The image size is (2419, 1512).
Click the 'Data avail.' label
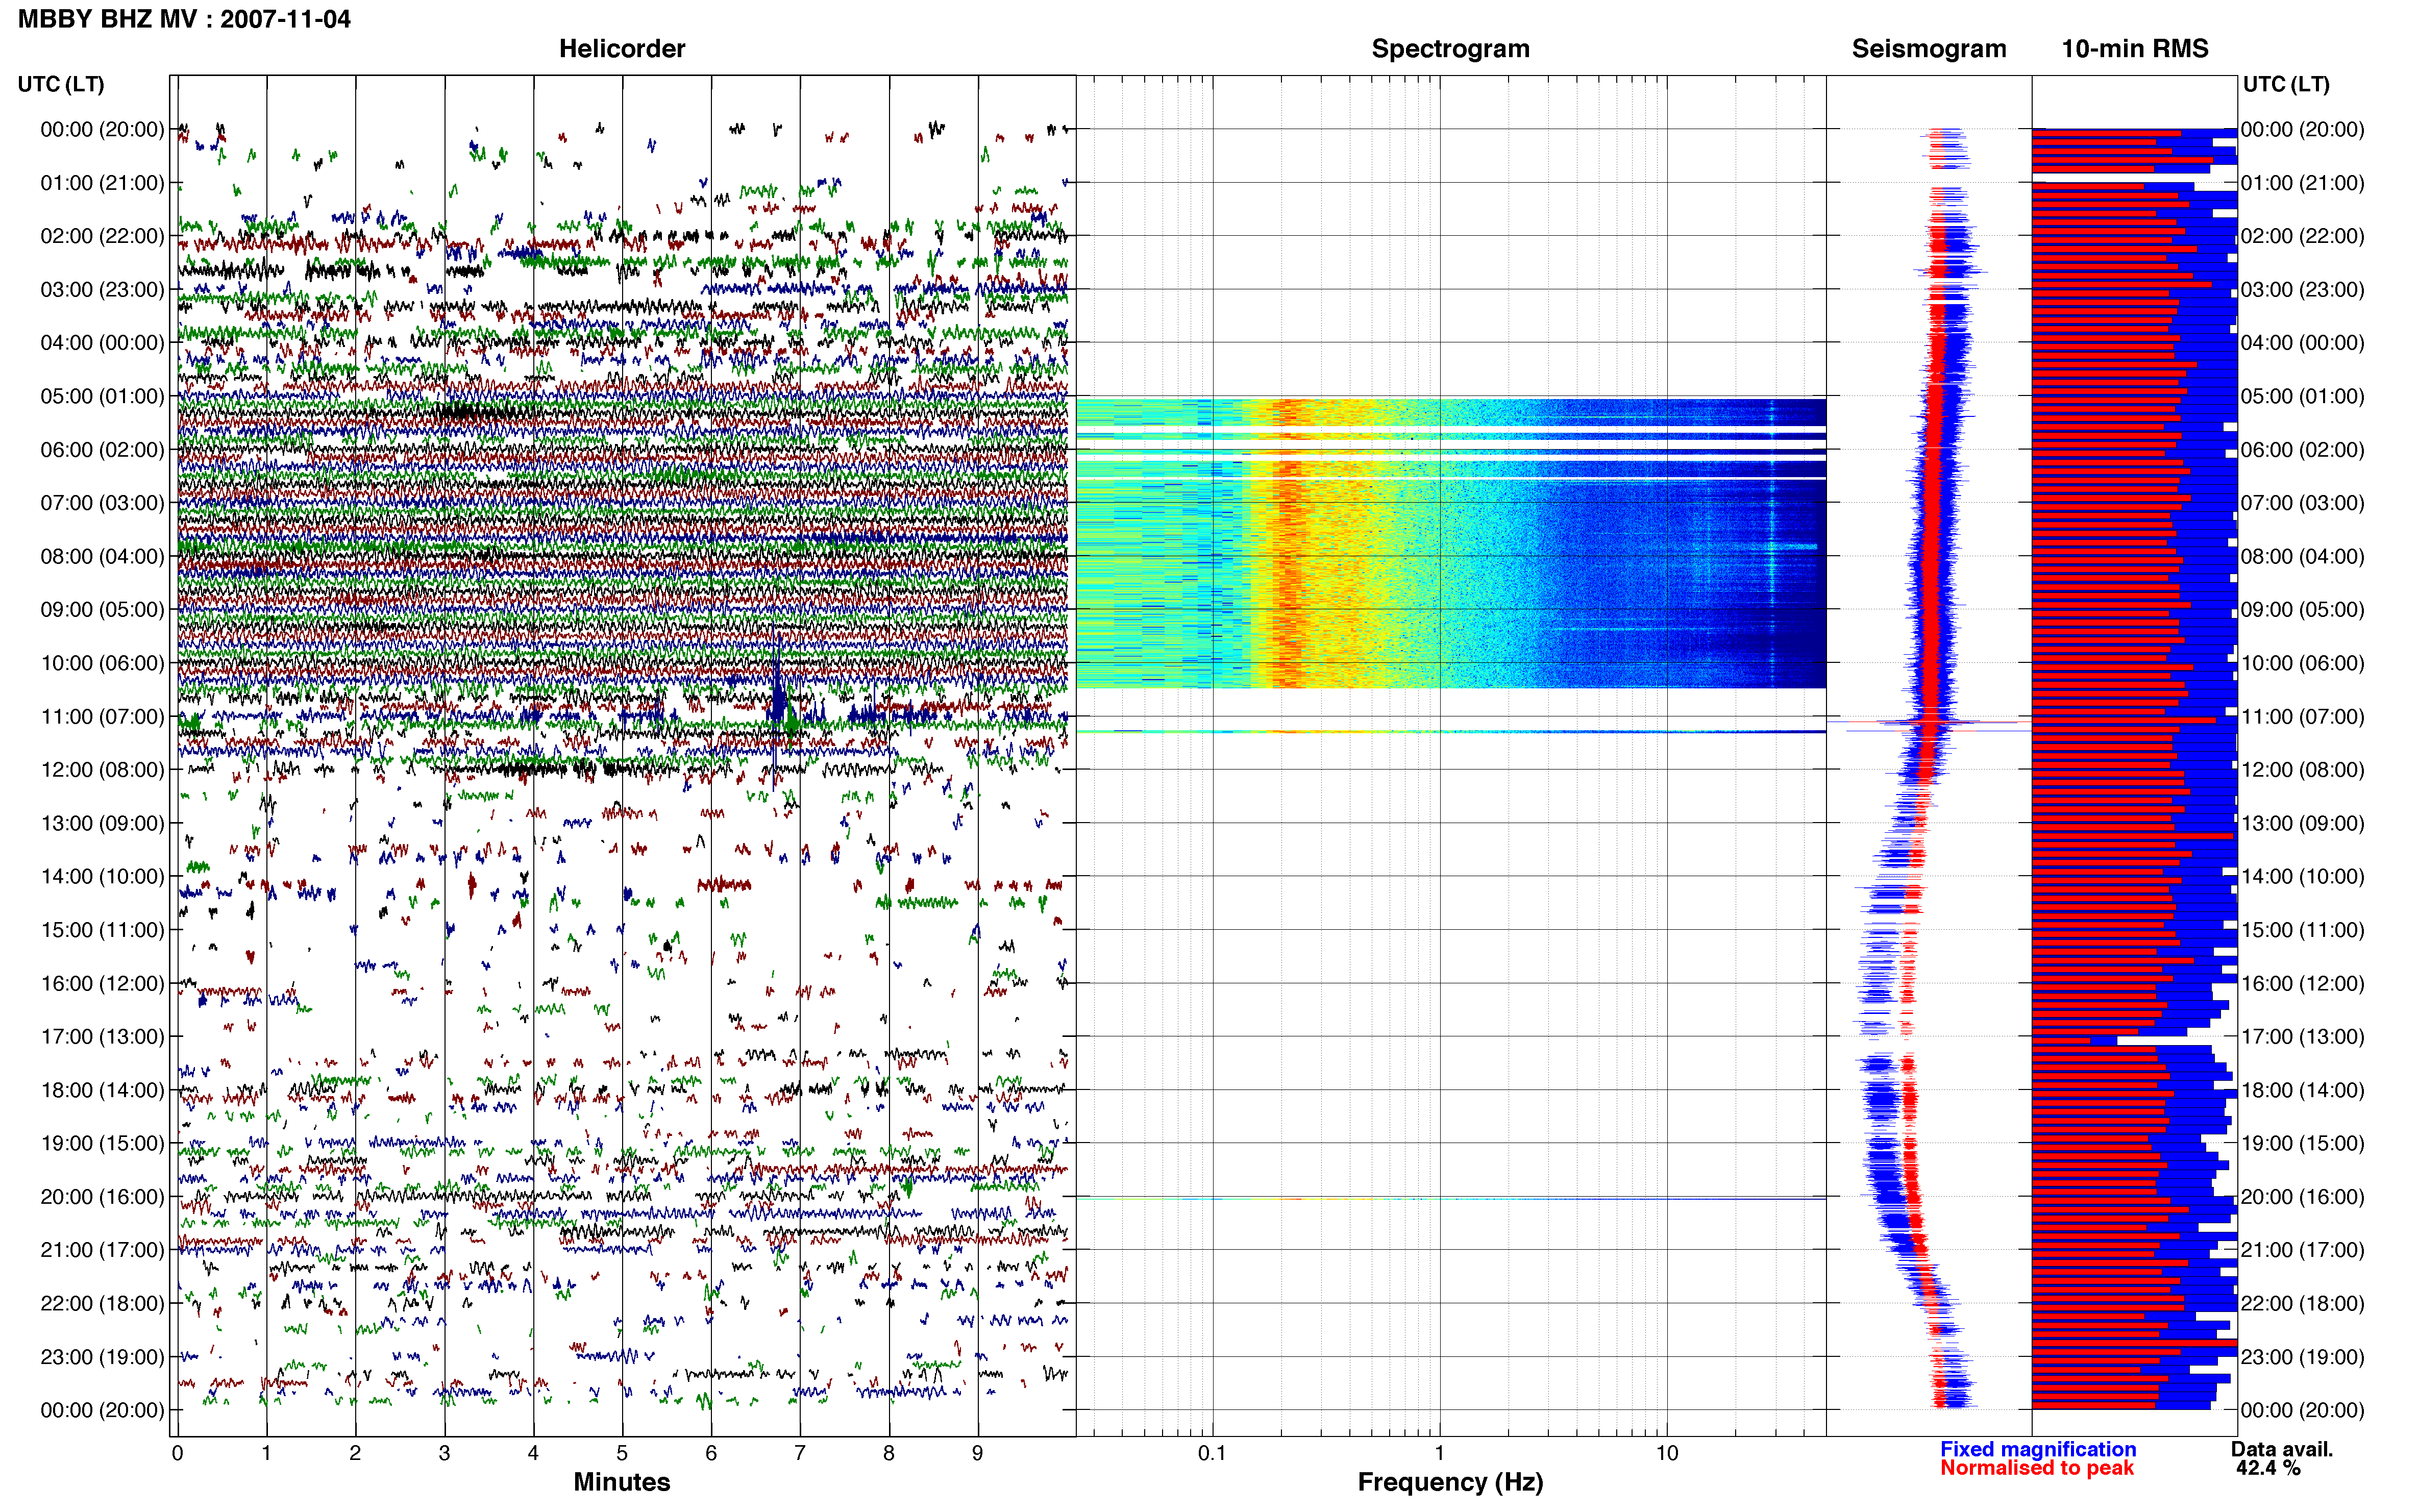click(2282, 1449)
